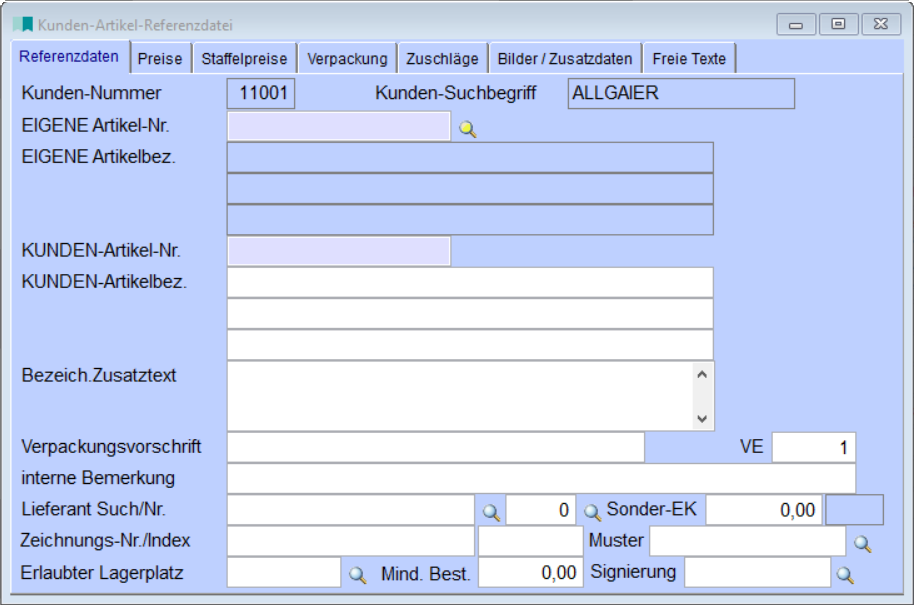Open the Signierung search magnifier icon

(x=846, y=575)
